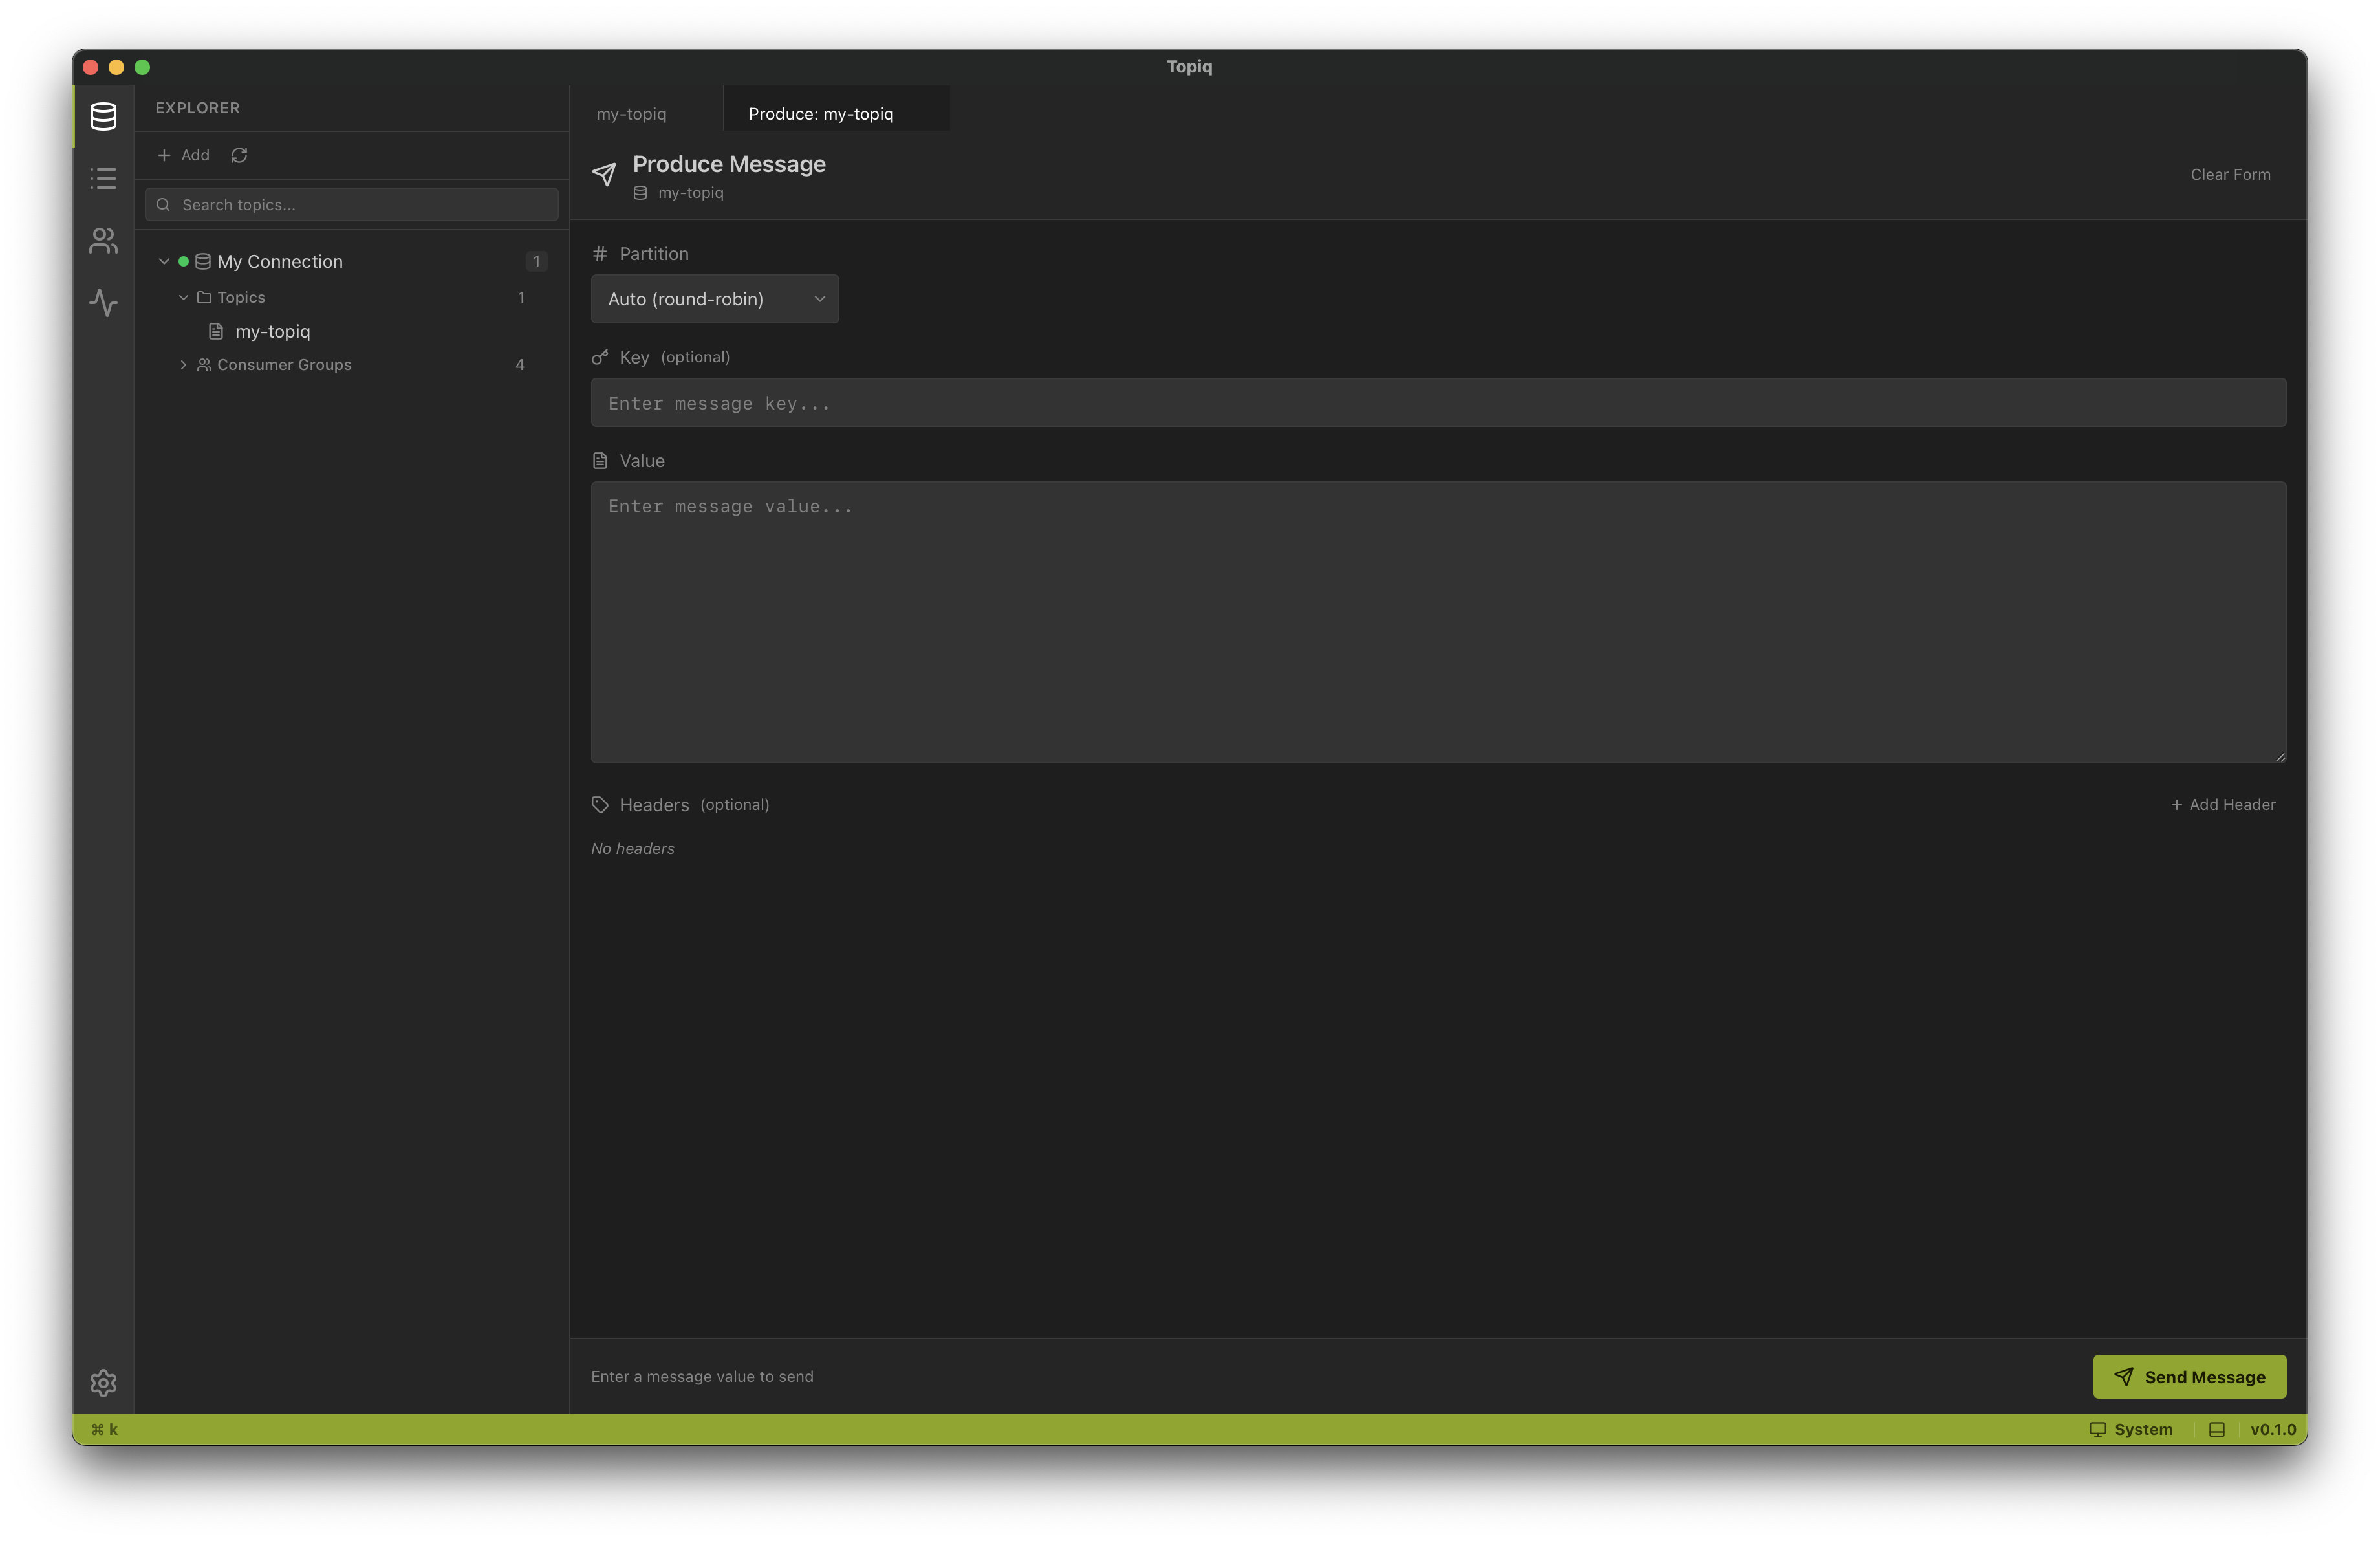Click the System theme indicator
This screenshot has width=2380, height=1541.
(2131, 1430)
